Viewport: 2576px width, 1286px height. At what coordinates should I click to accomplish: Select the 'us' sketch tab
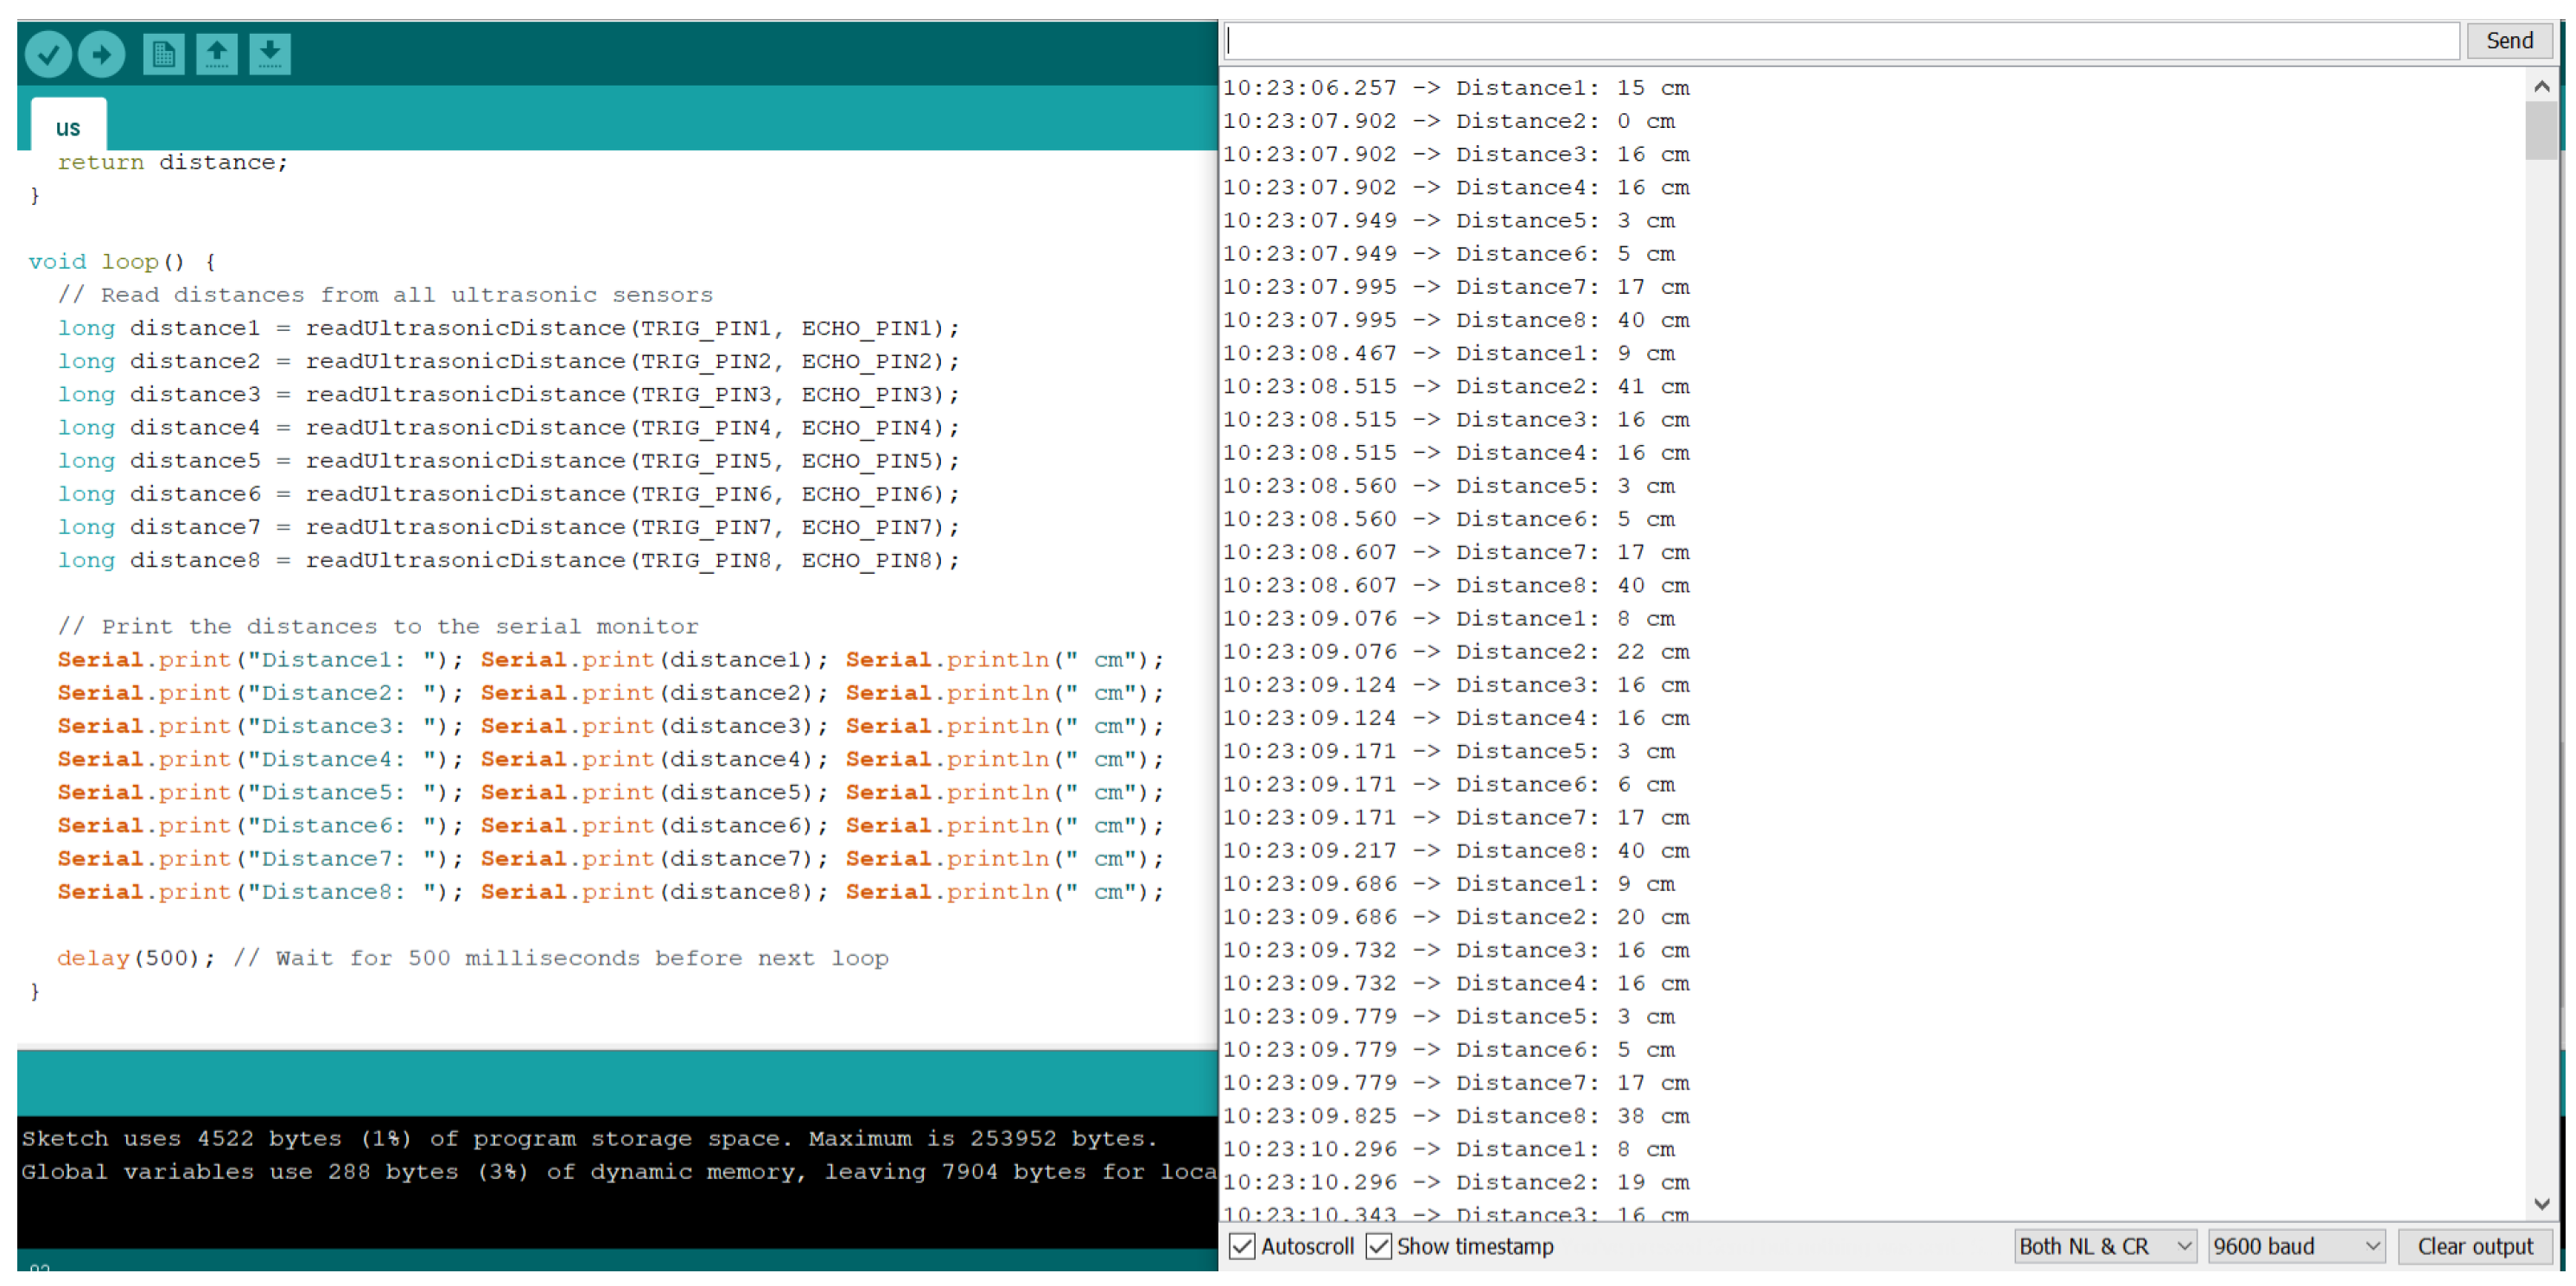tap(68, 128)
